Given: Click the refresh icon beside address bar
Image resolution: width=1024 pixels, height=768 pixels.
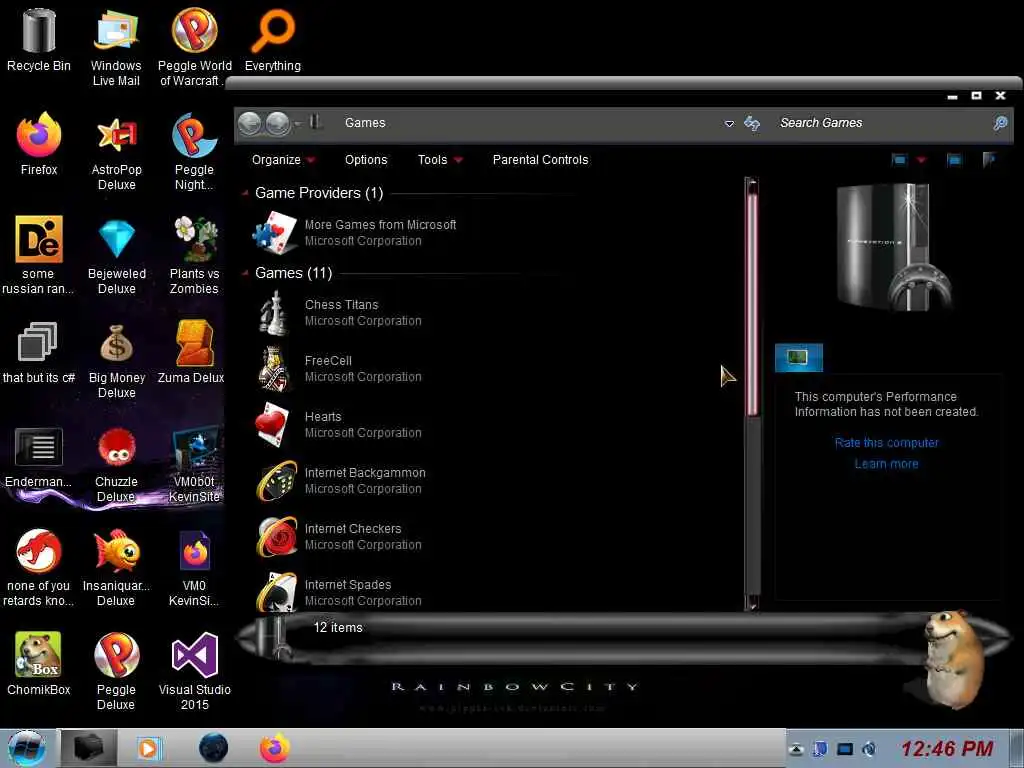Looking at the screenshot, I should point(752,123).
